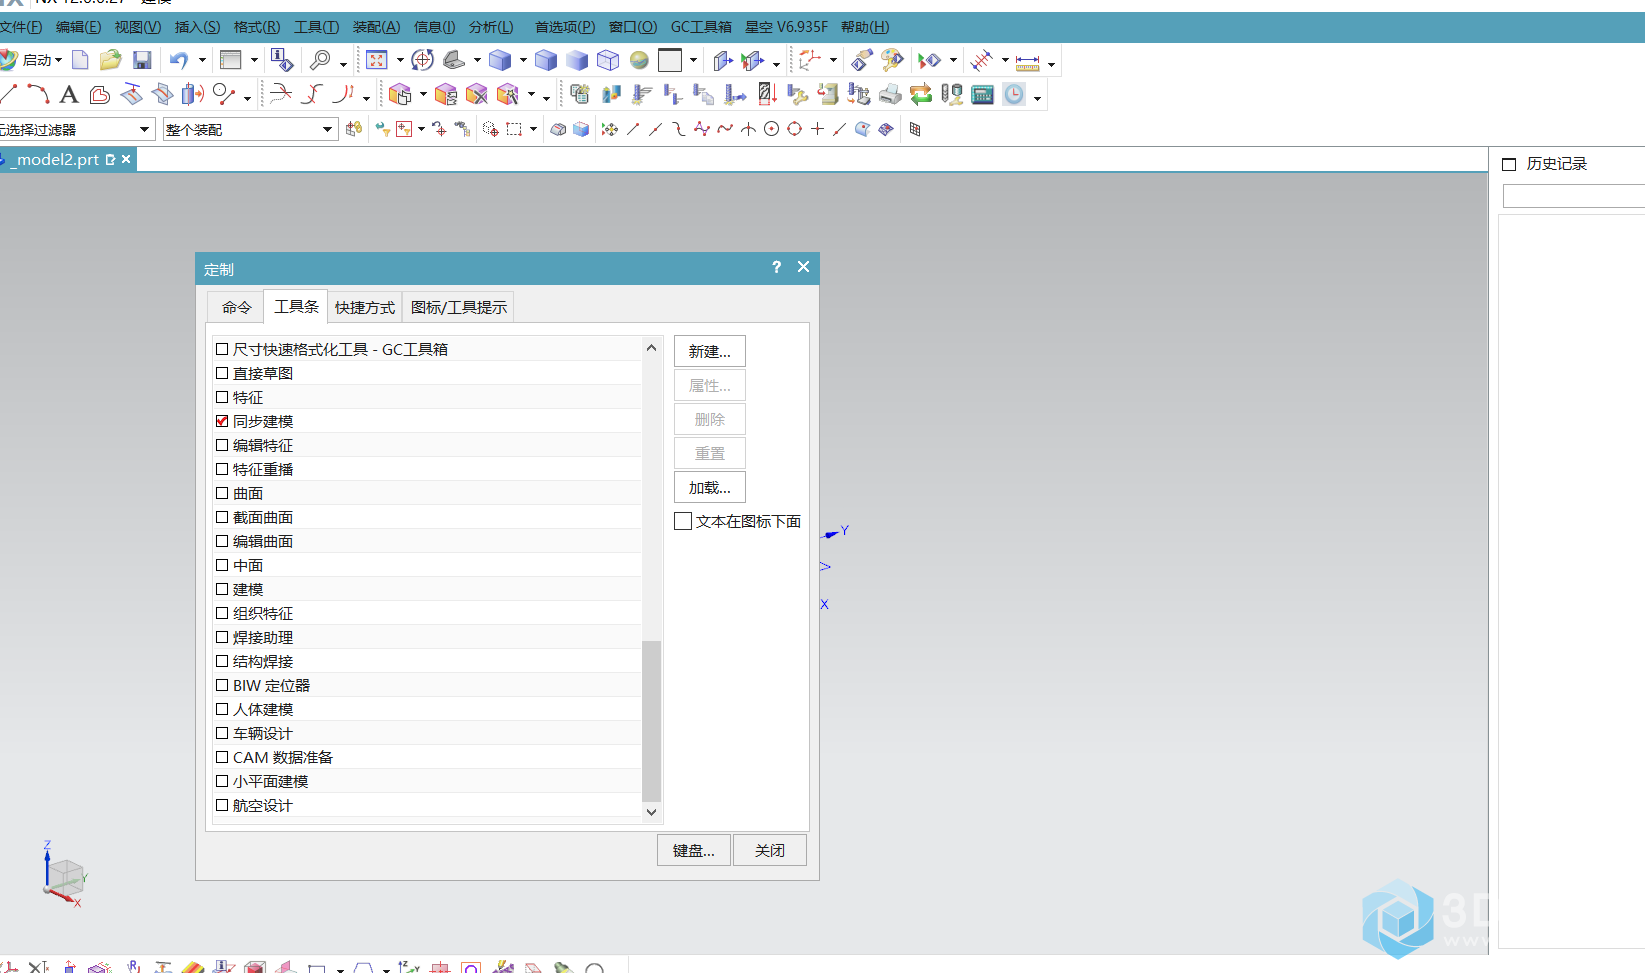Viewport: 1645px width, 973px height.
Task: Open the 文件(F) menu
Action: point(21,27)
